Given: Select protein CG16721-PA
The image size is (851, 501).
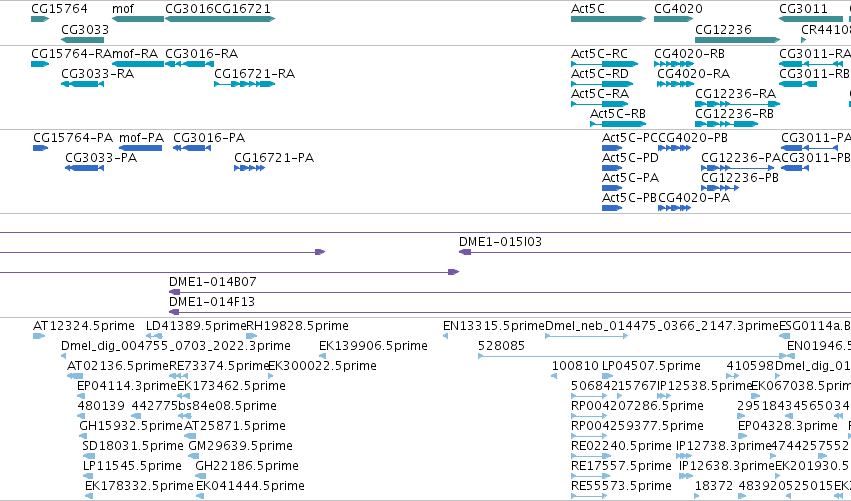Looking at the screenshot, I should [274, 158].
